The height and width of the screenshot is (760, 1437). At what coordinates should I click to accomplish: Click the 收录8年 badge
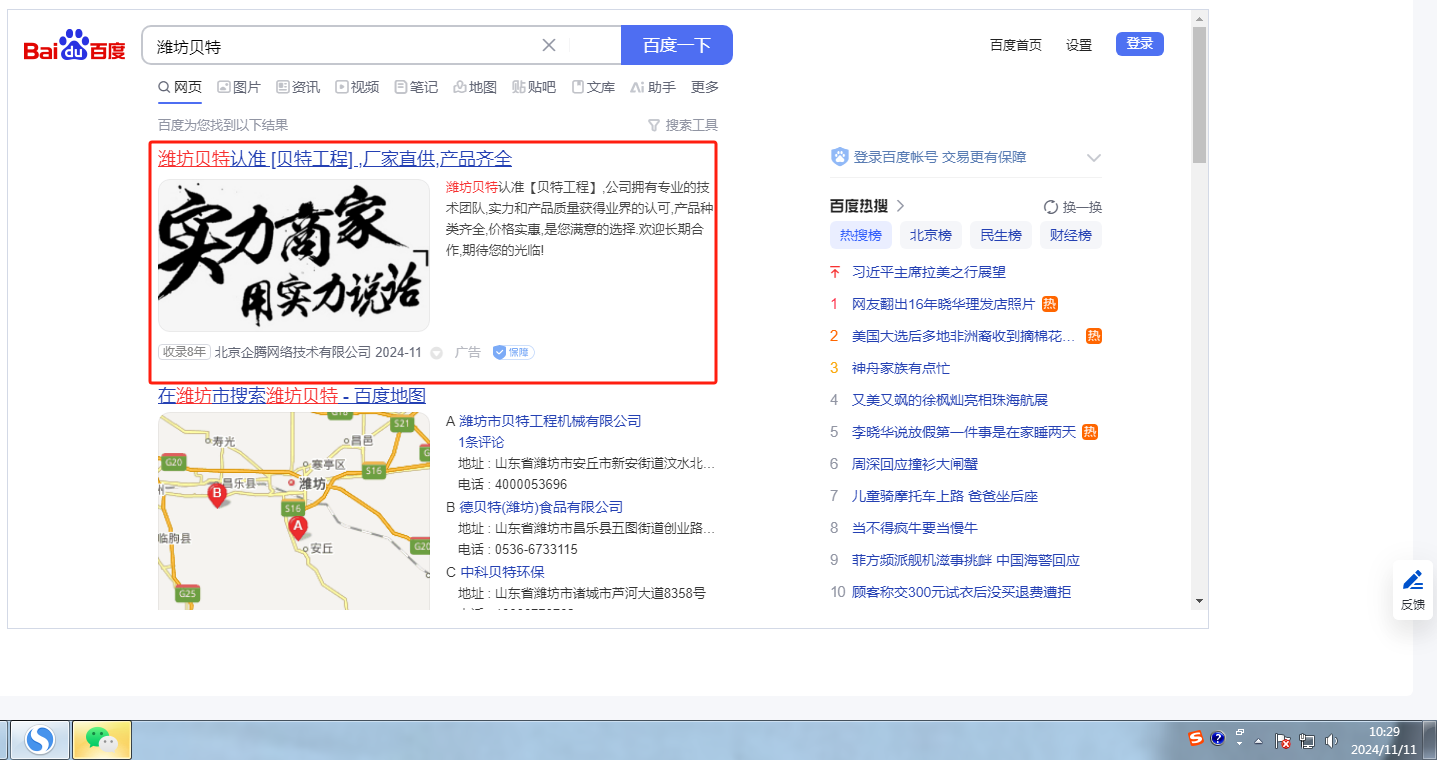[184, 352]
